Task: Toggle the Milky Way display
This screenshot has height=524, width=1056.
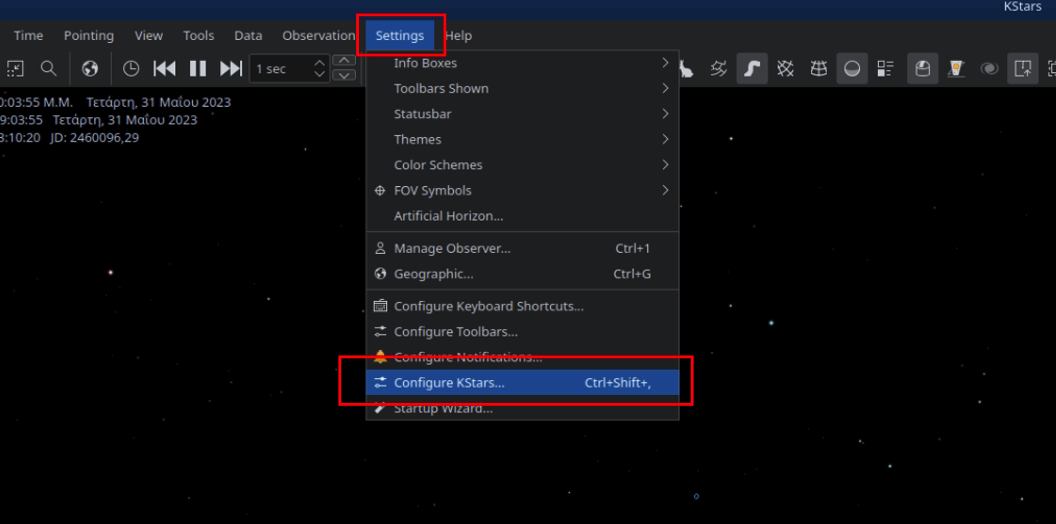Action: pyautogui.click(x=752, y=69)
